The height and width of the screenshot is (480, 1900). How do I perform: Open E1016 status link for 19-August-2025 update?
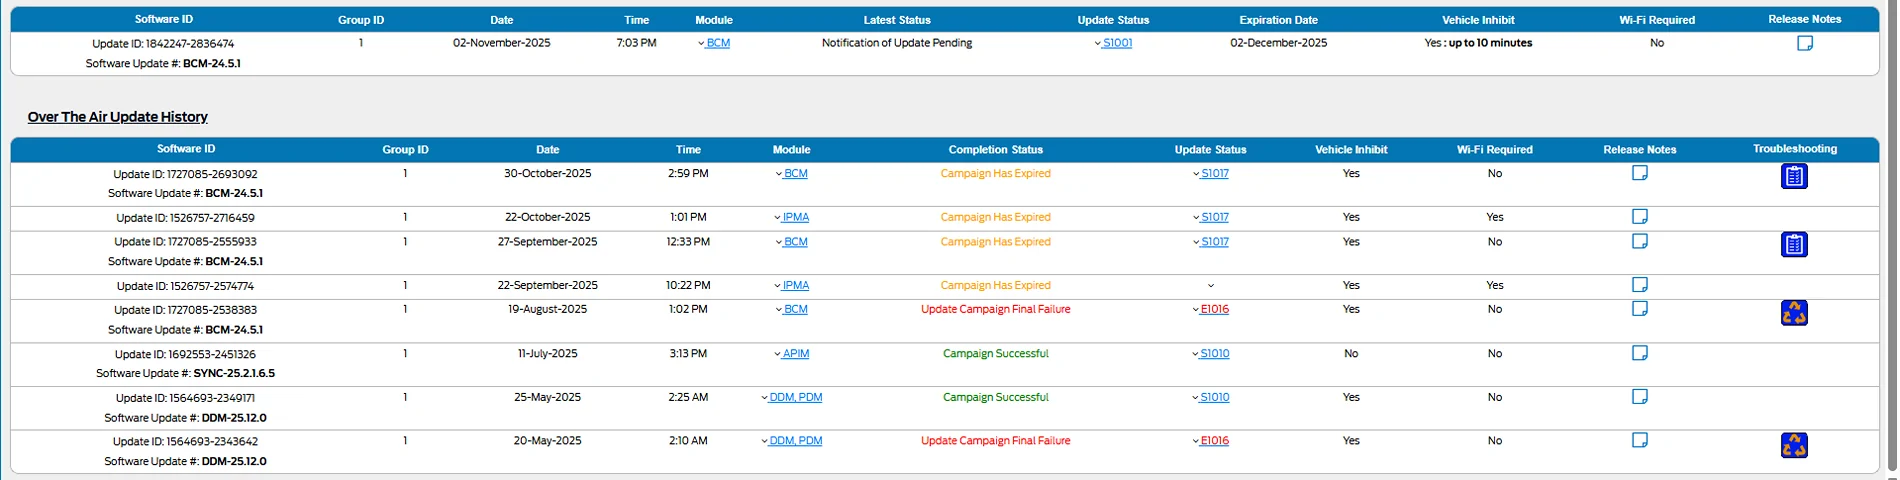[1214, 309]
